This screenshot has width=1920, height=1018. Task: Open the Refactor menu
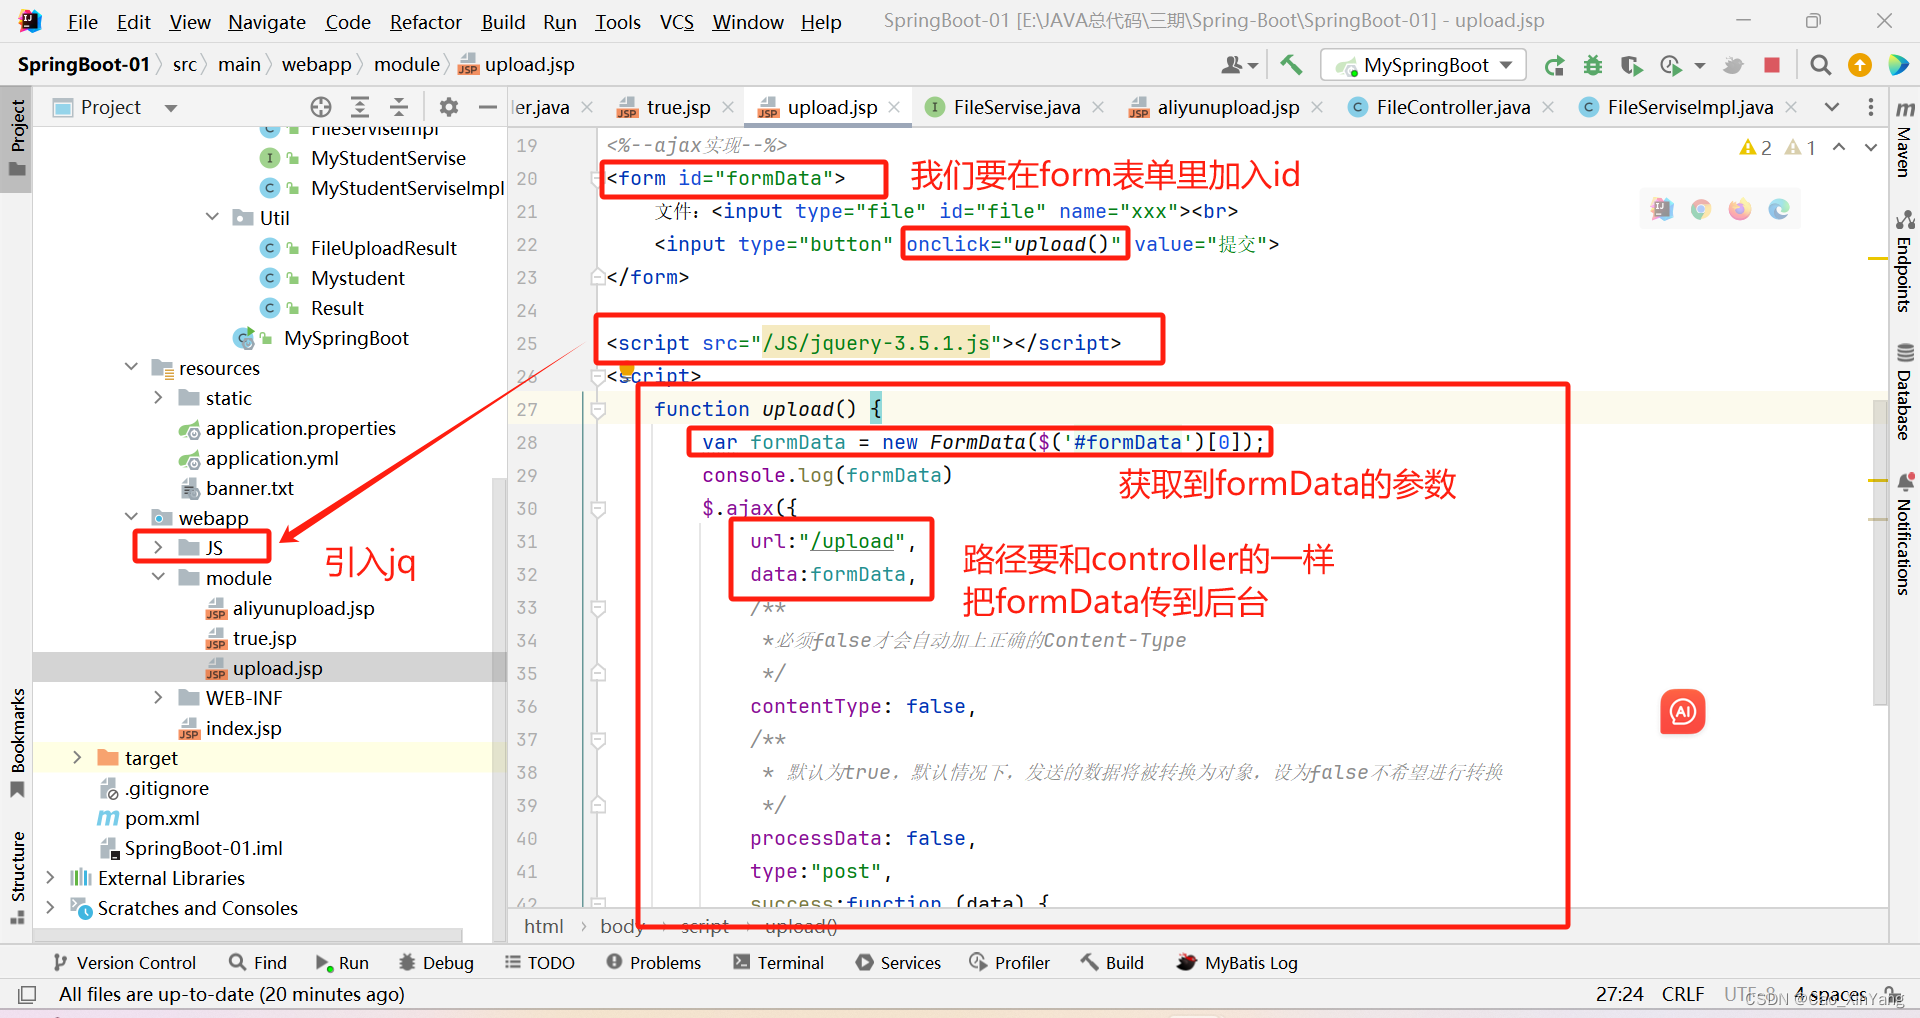425,22
